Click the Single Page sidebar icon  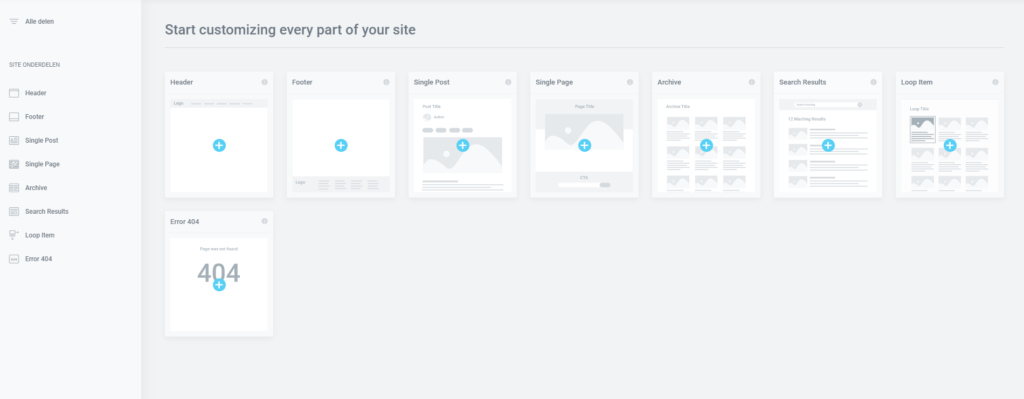tap(14, 164)
